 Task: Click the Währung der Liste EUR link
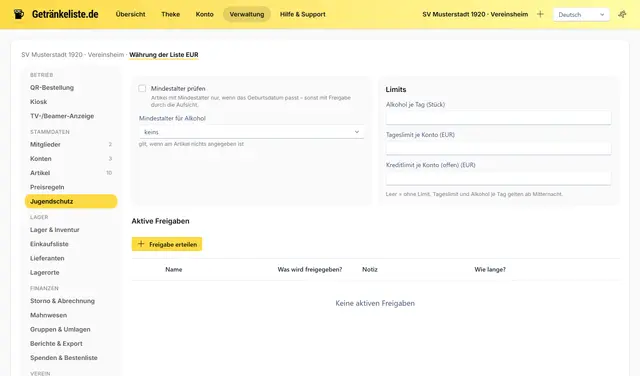click(164, 55)
